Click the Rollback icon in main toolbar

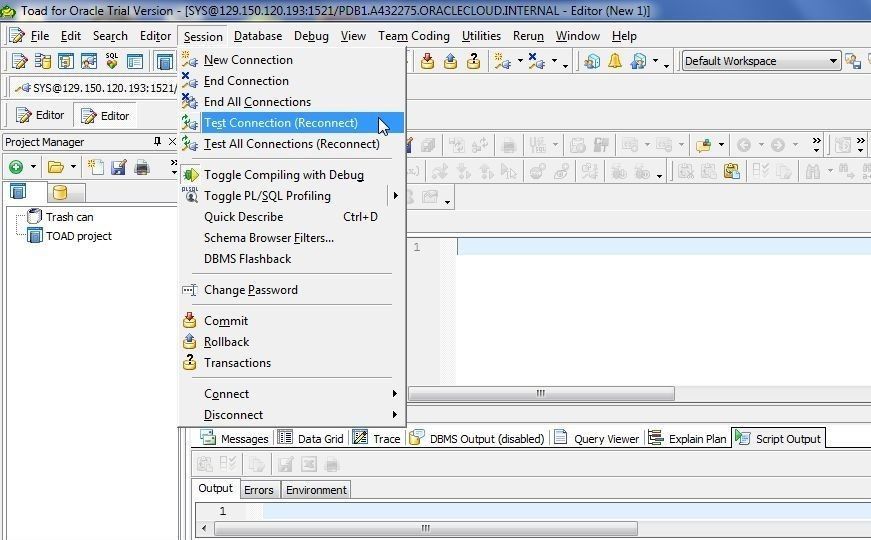pos(450,61)
